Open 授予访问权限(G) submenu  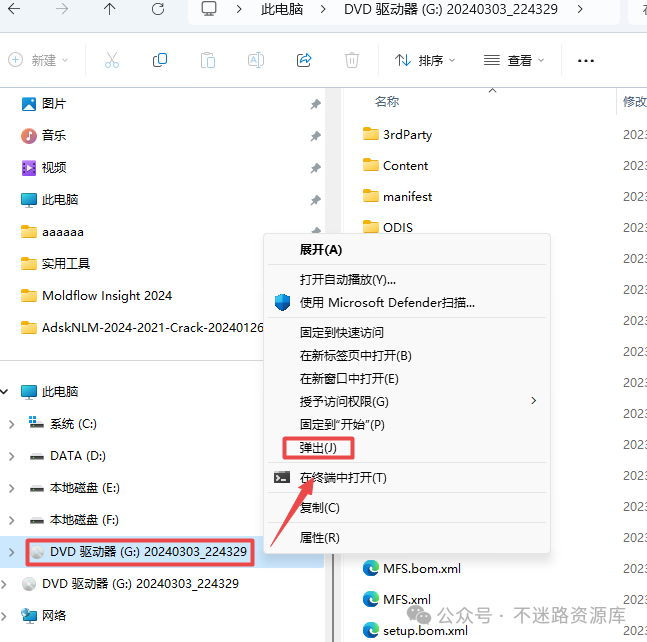coord(406,401)
